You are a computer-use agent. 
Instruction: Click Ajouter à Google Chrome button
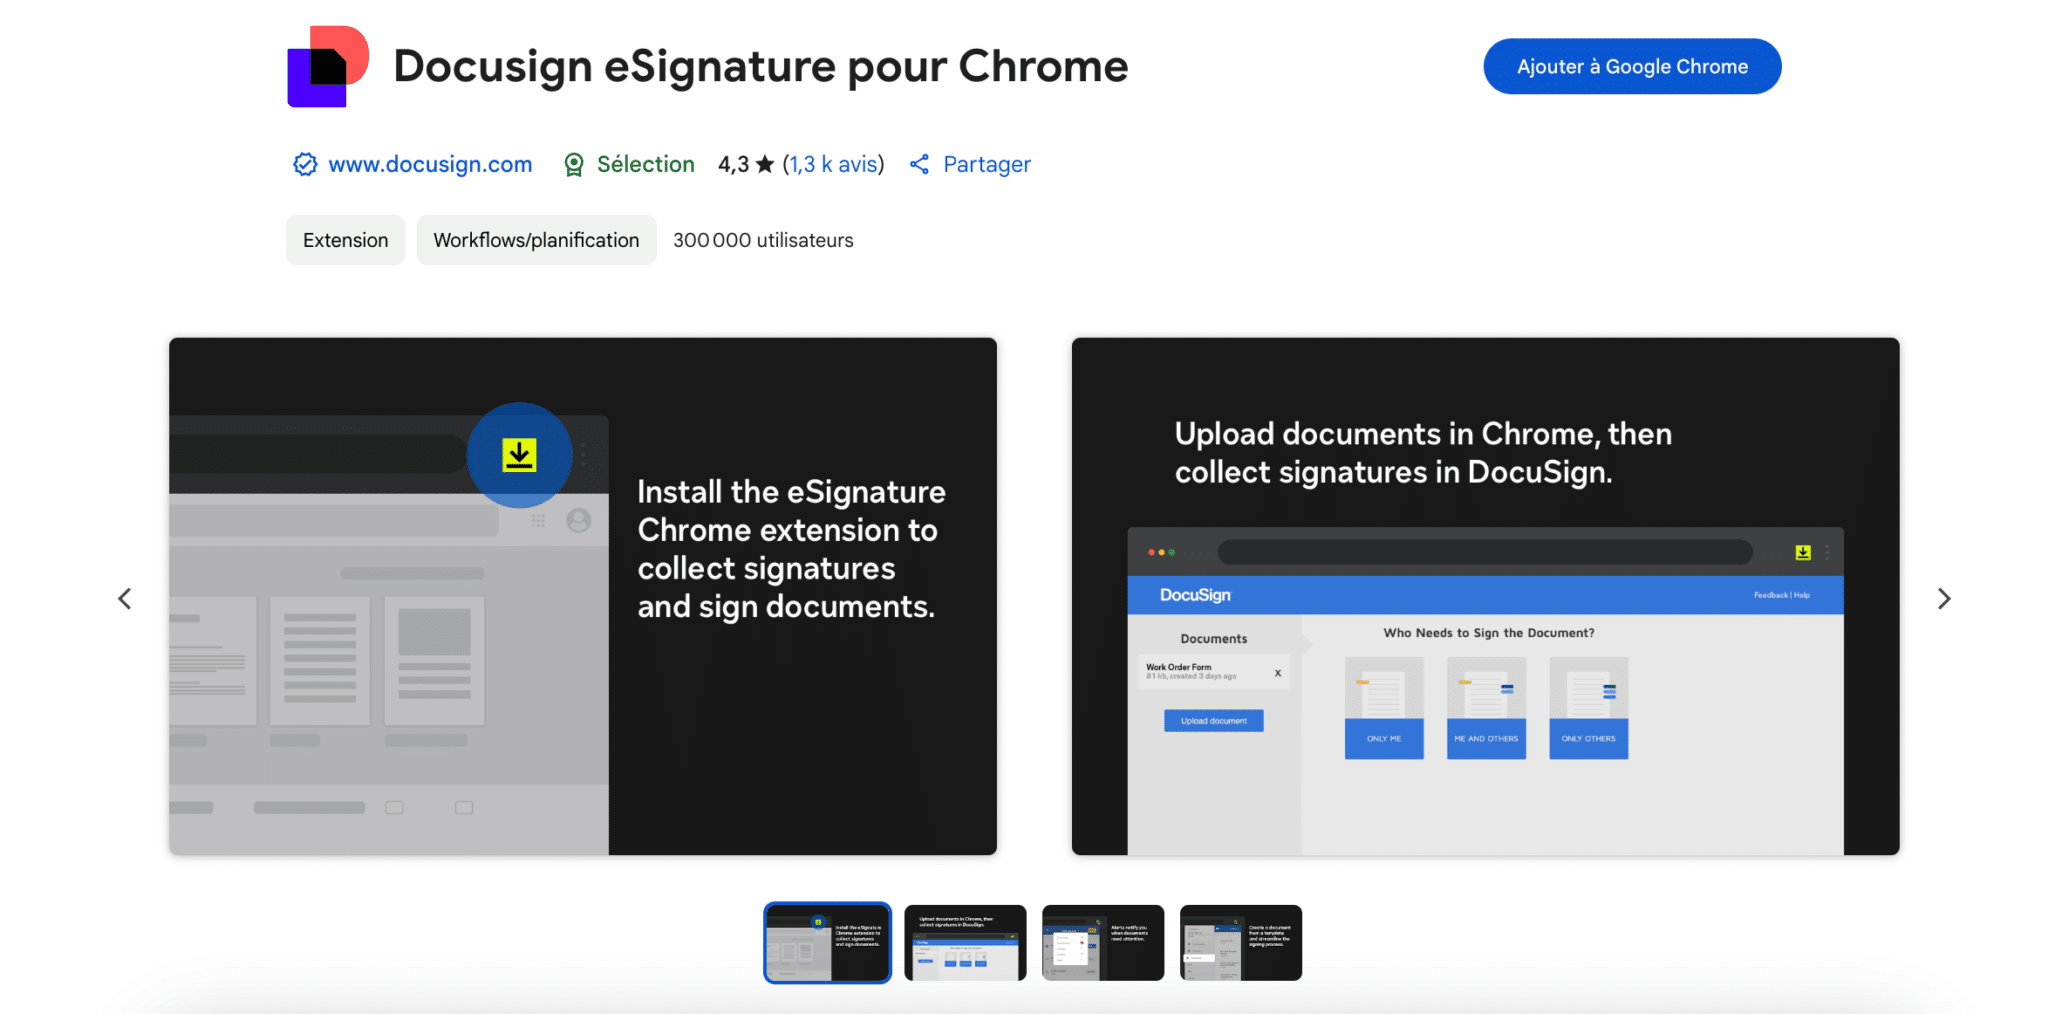coord(1631,67)
